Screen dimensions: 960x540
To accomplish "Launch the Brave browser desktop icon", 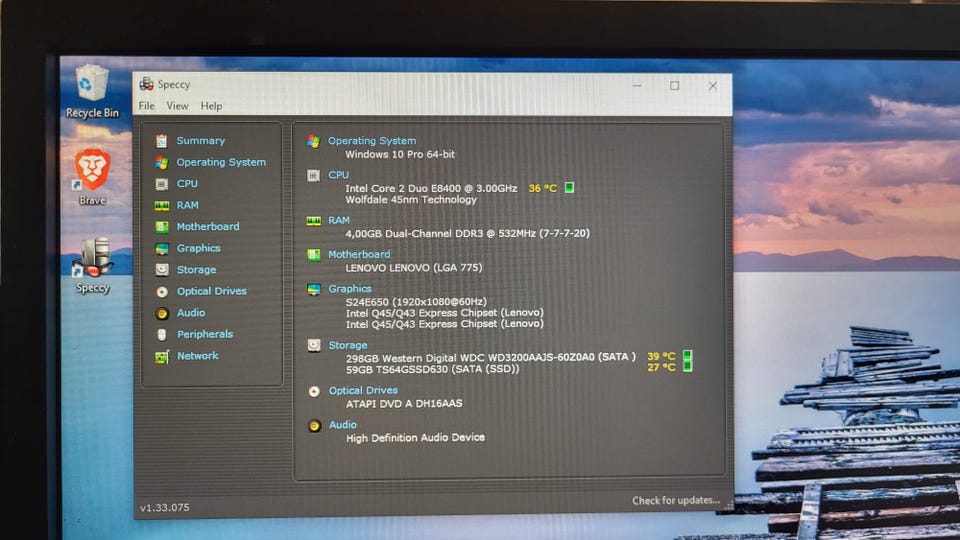I will tap(92, 176).
